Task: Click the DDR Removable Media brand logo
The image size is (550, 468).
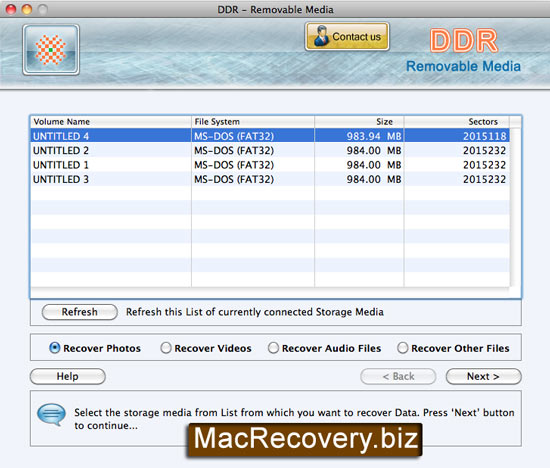Action: (x=463, y=51)
